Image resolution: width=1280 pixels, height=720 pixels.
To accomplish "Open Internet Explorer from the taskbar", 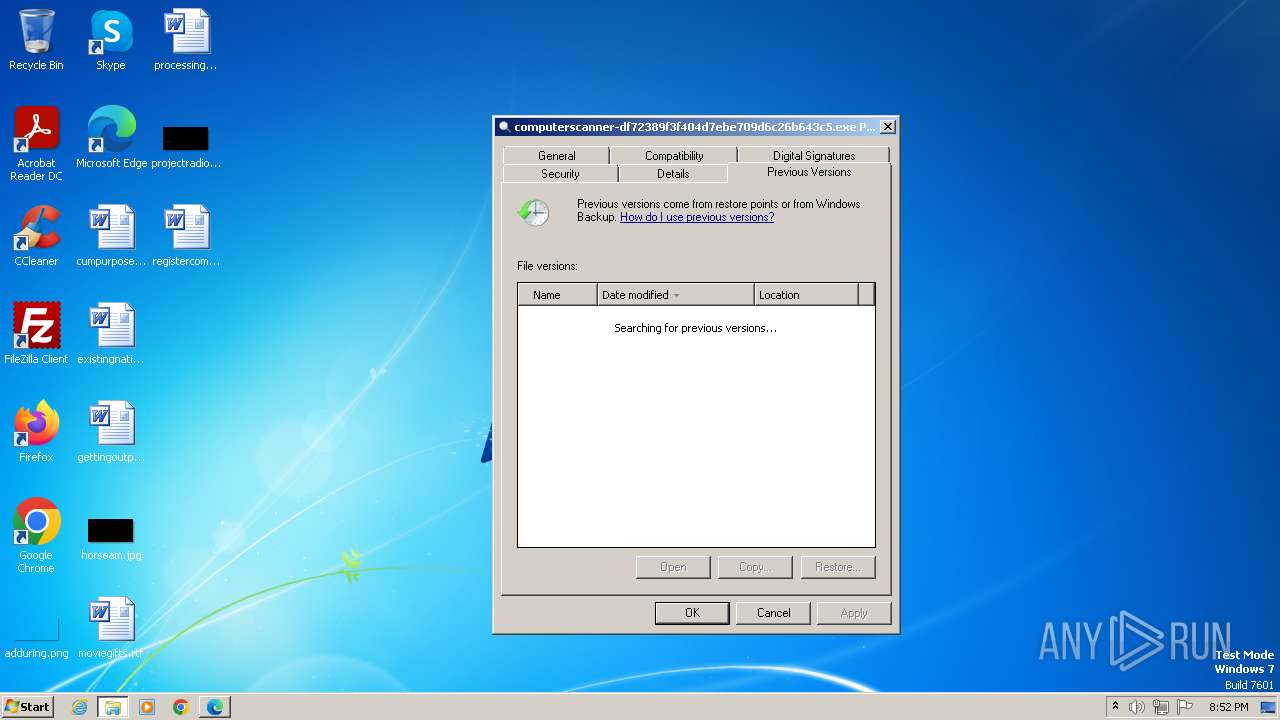I will pos(80,707).
